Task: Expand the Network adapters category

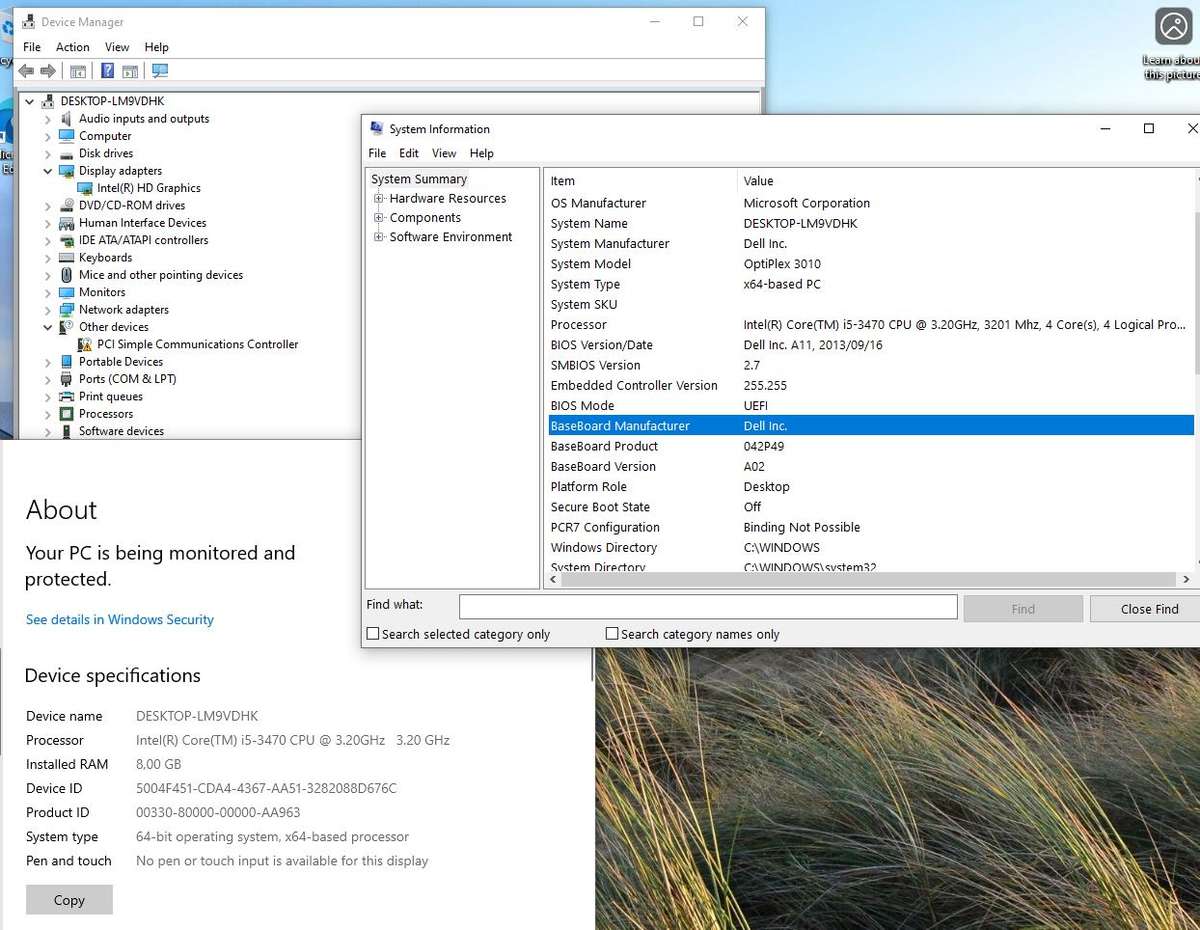Action: (x=48, y=310)
